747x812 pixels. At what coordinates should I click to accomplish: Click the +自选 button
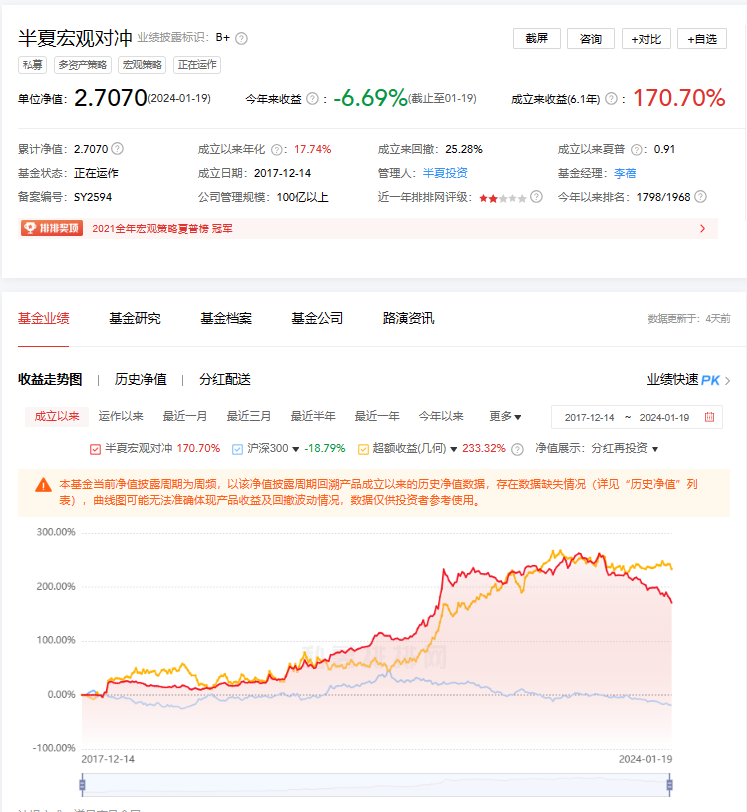click(702, 38)
